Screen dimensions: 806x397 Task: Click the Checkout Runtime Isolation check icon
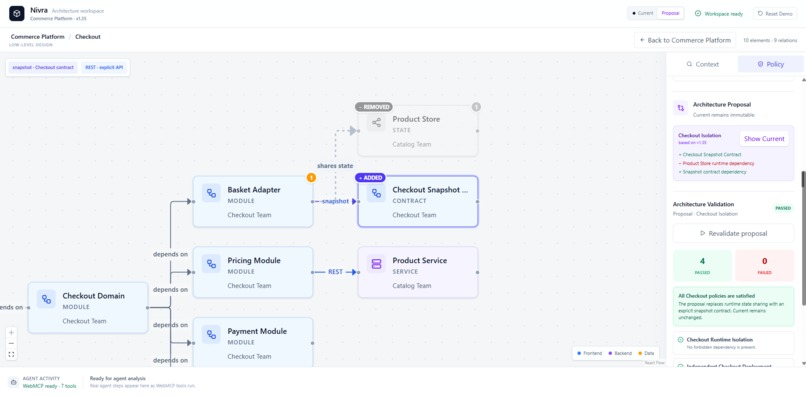[681, 340]
